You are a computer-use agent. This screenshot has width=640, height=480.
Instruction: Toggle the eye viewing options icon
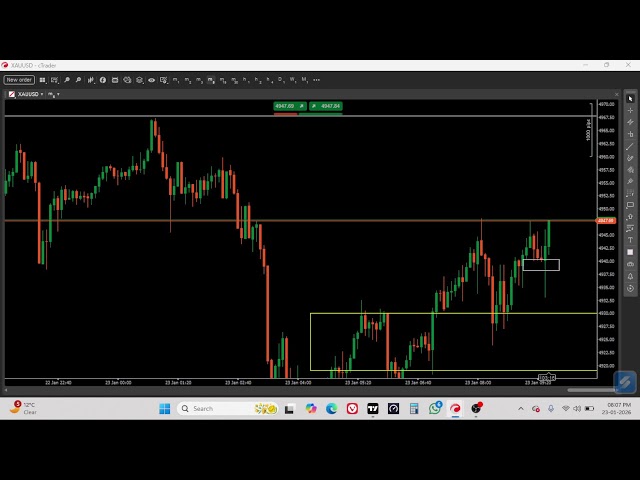(151, 80)
